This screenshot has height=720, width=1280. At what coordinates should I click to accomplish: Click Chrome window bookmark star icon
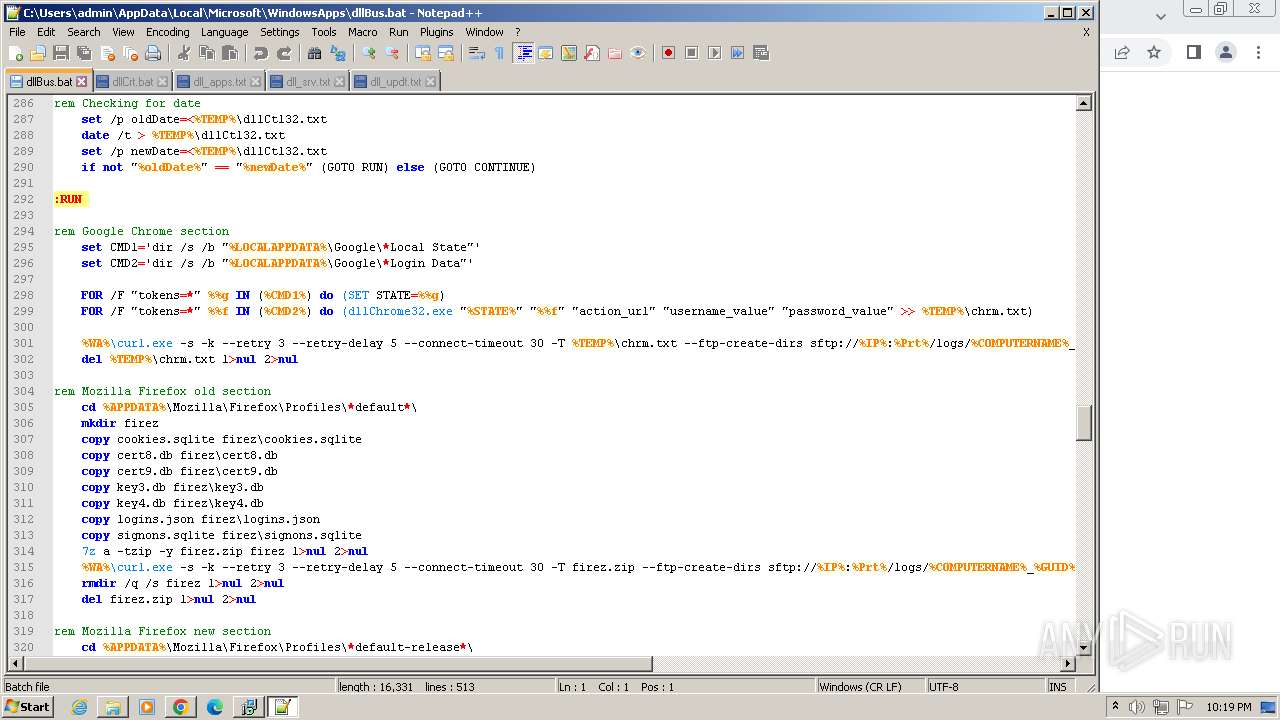[1154, 52]
